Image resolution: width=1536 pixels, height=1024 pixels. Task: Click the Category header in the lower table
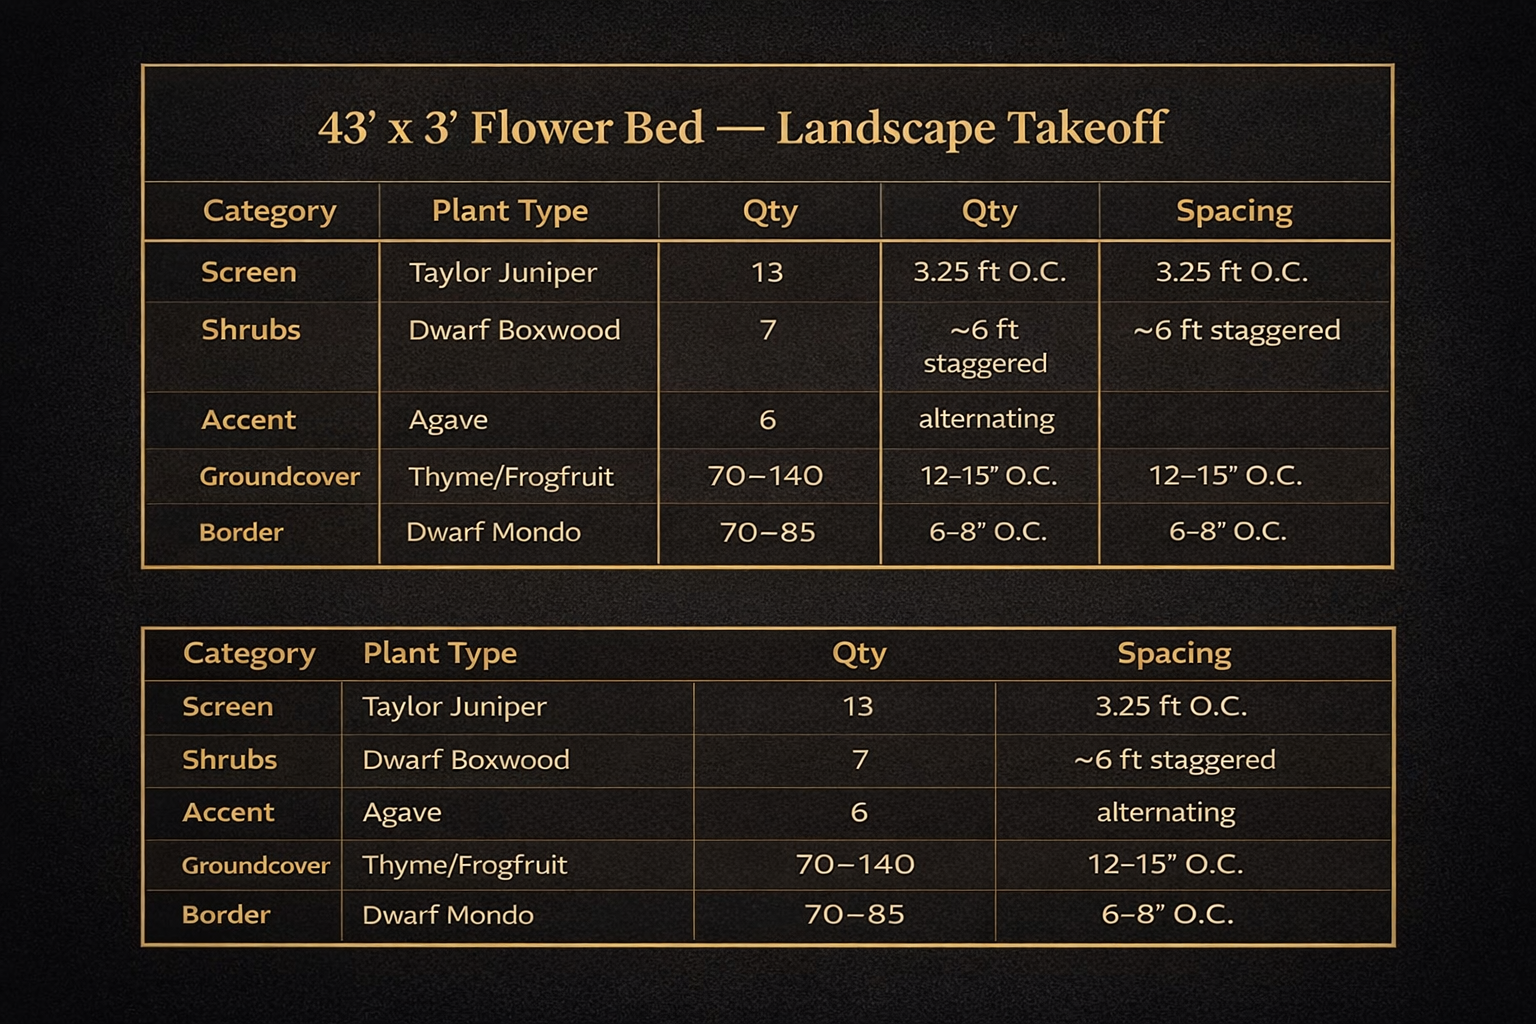[249, 653]
